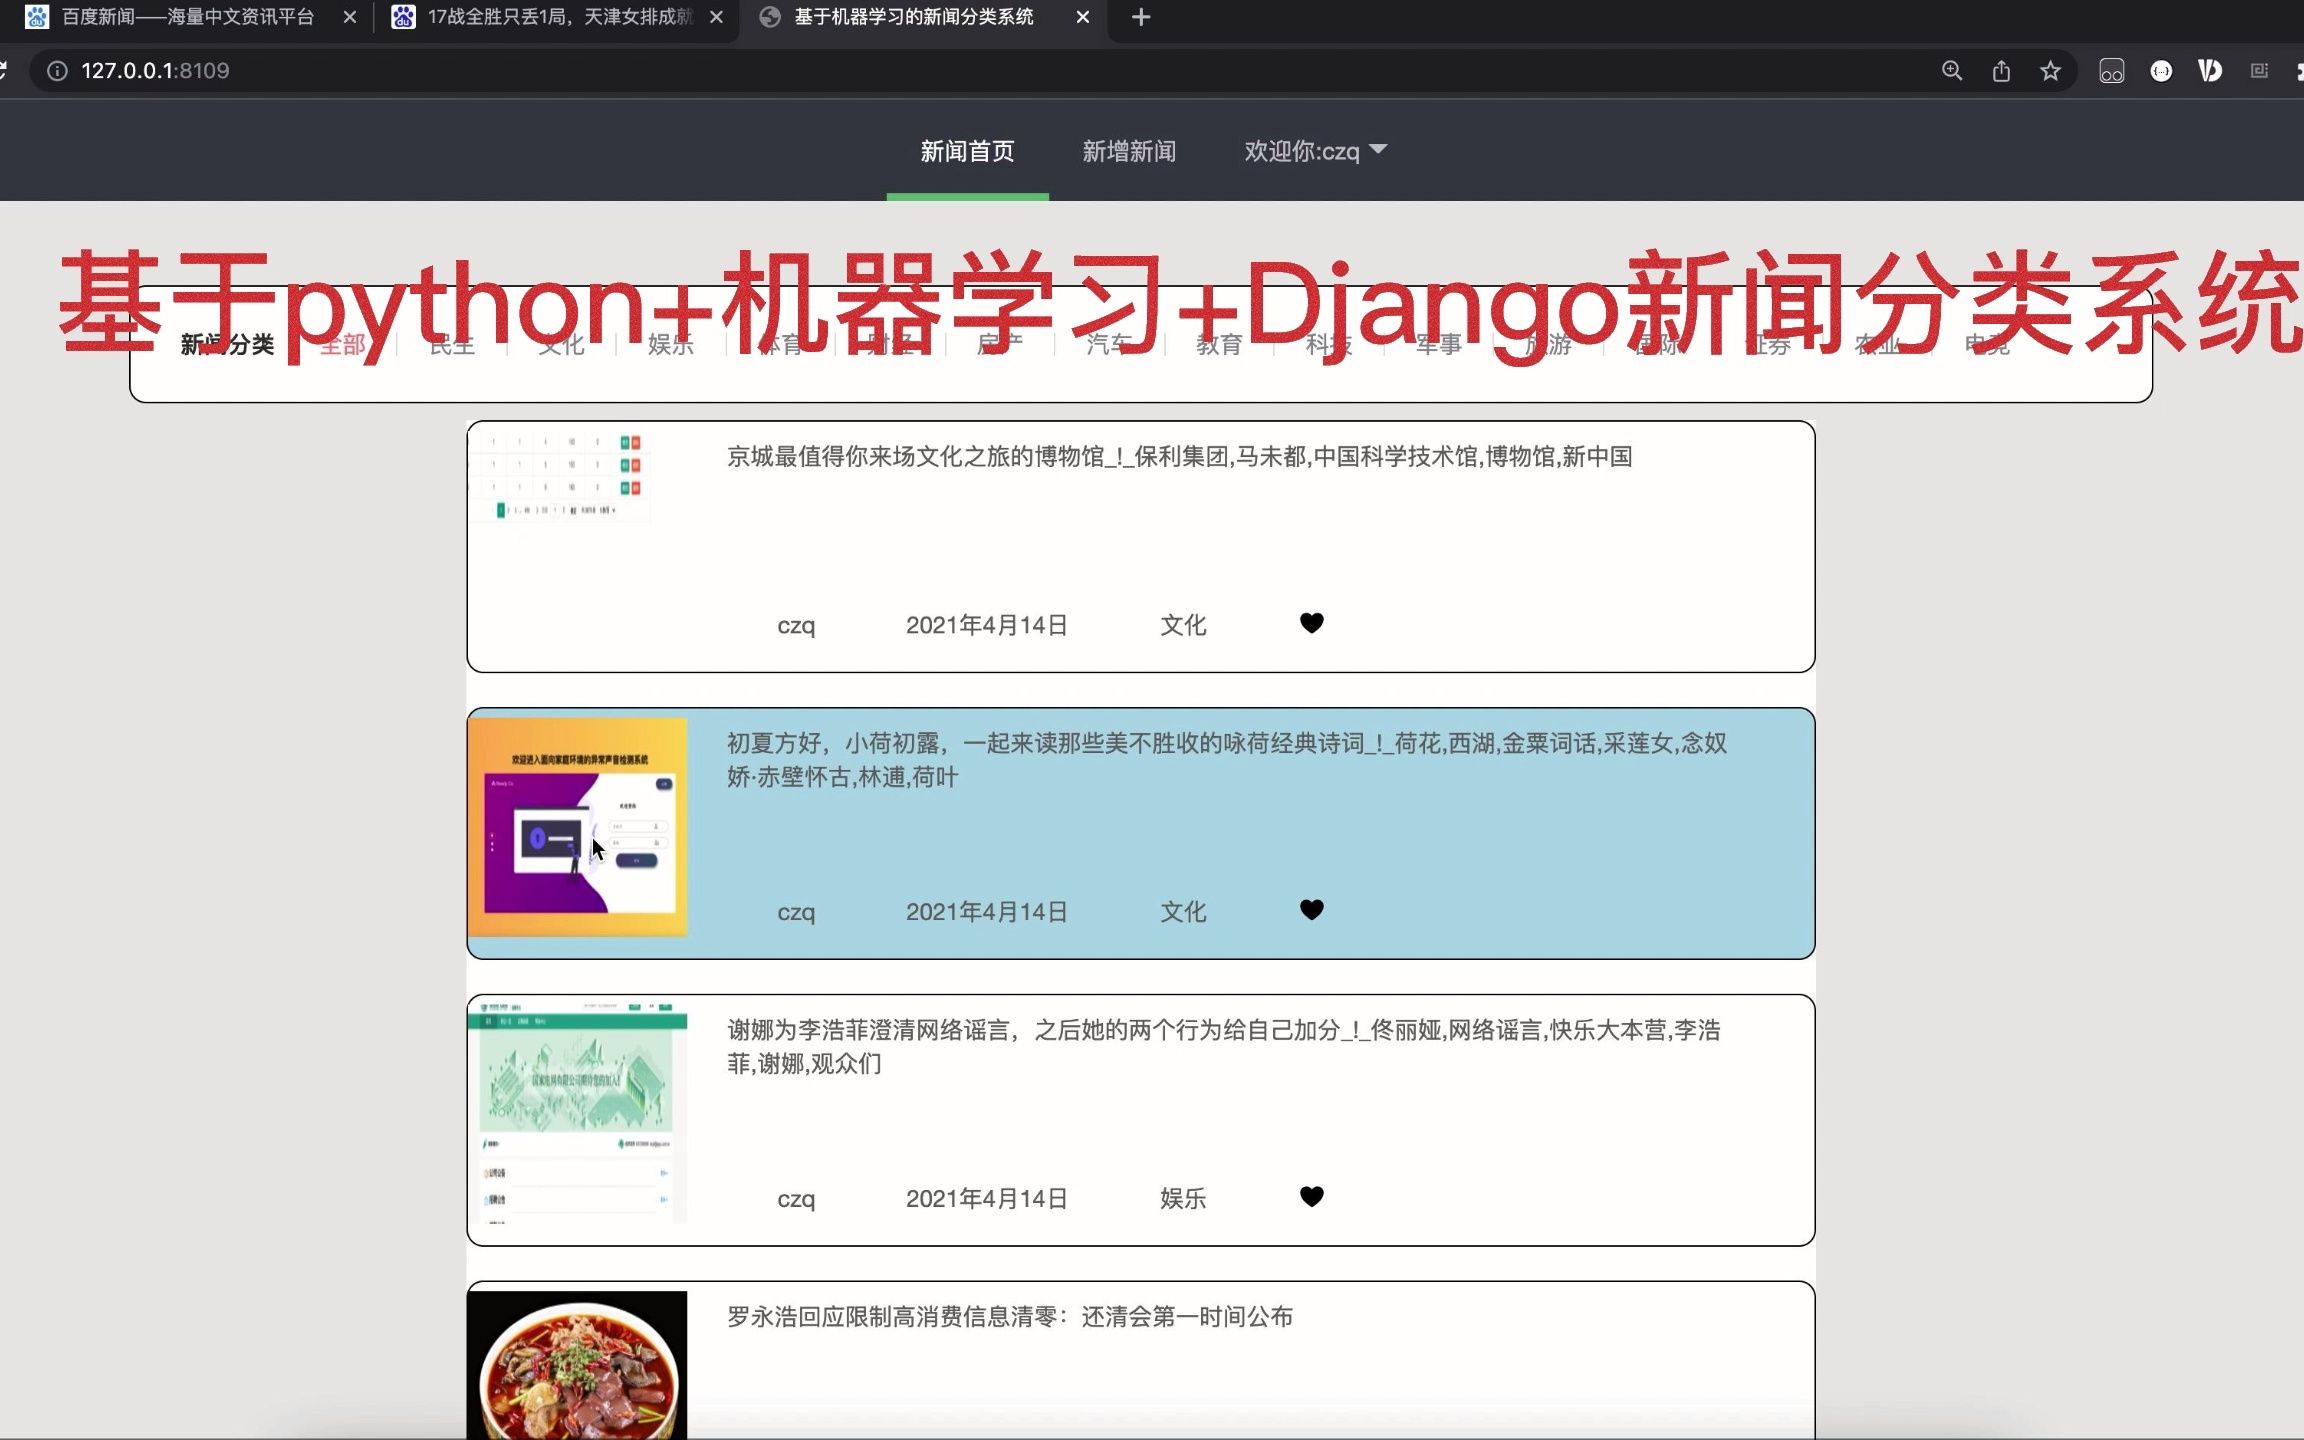The width and height of the screenshot is (2304, 1440).
Task: Open 谢娜为李浩菲澄清网络谣言 news title
Action: click(1224, 1047)
